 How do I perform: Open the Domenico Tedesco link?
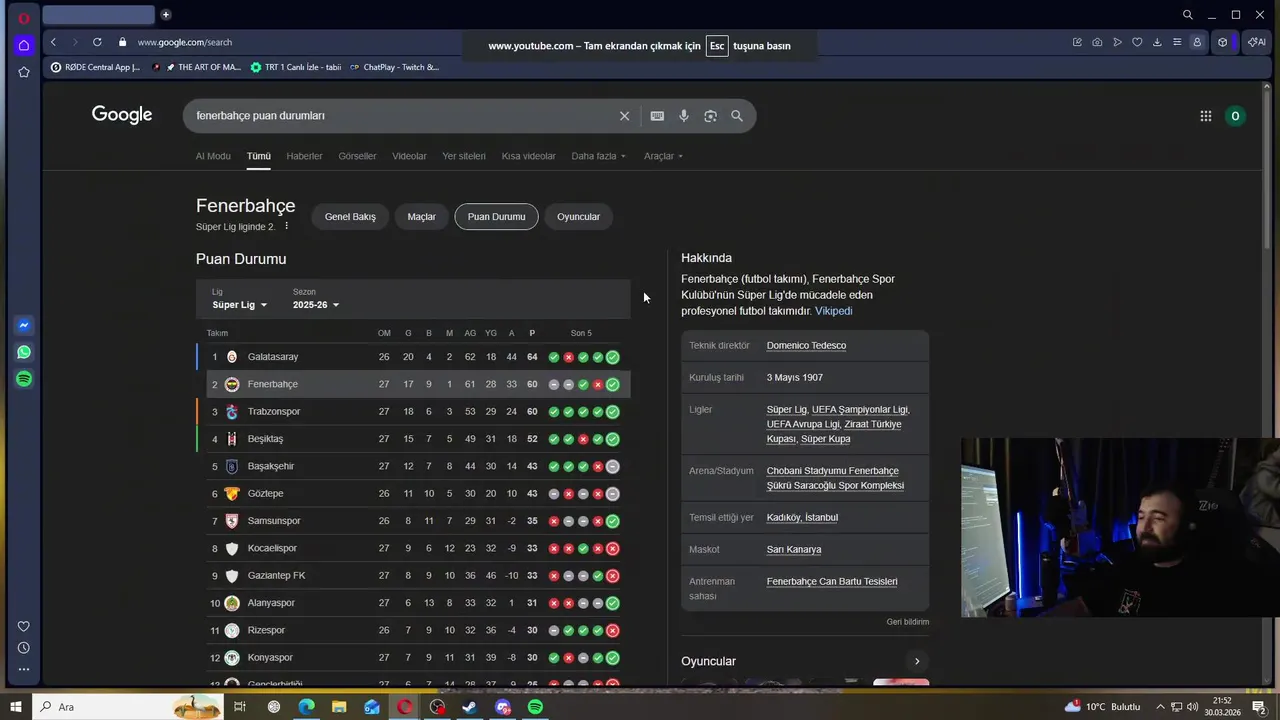tap(806, 346)
